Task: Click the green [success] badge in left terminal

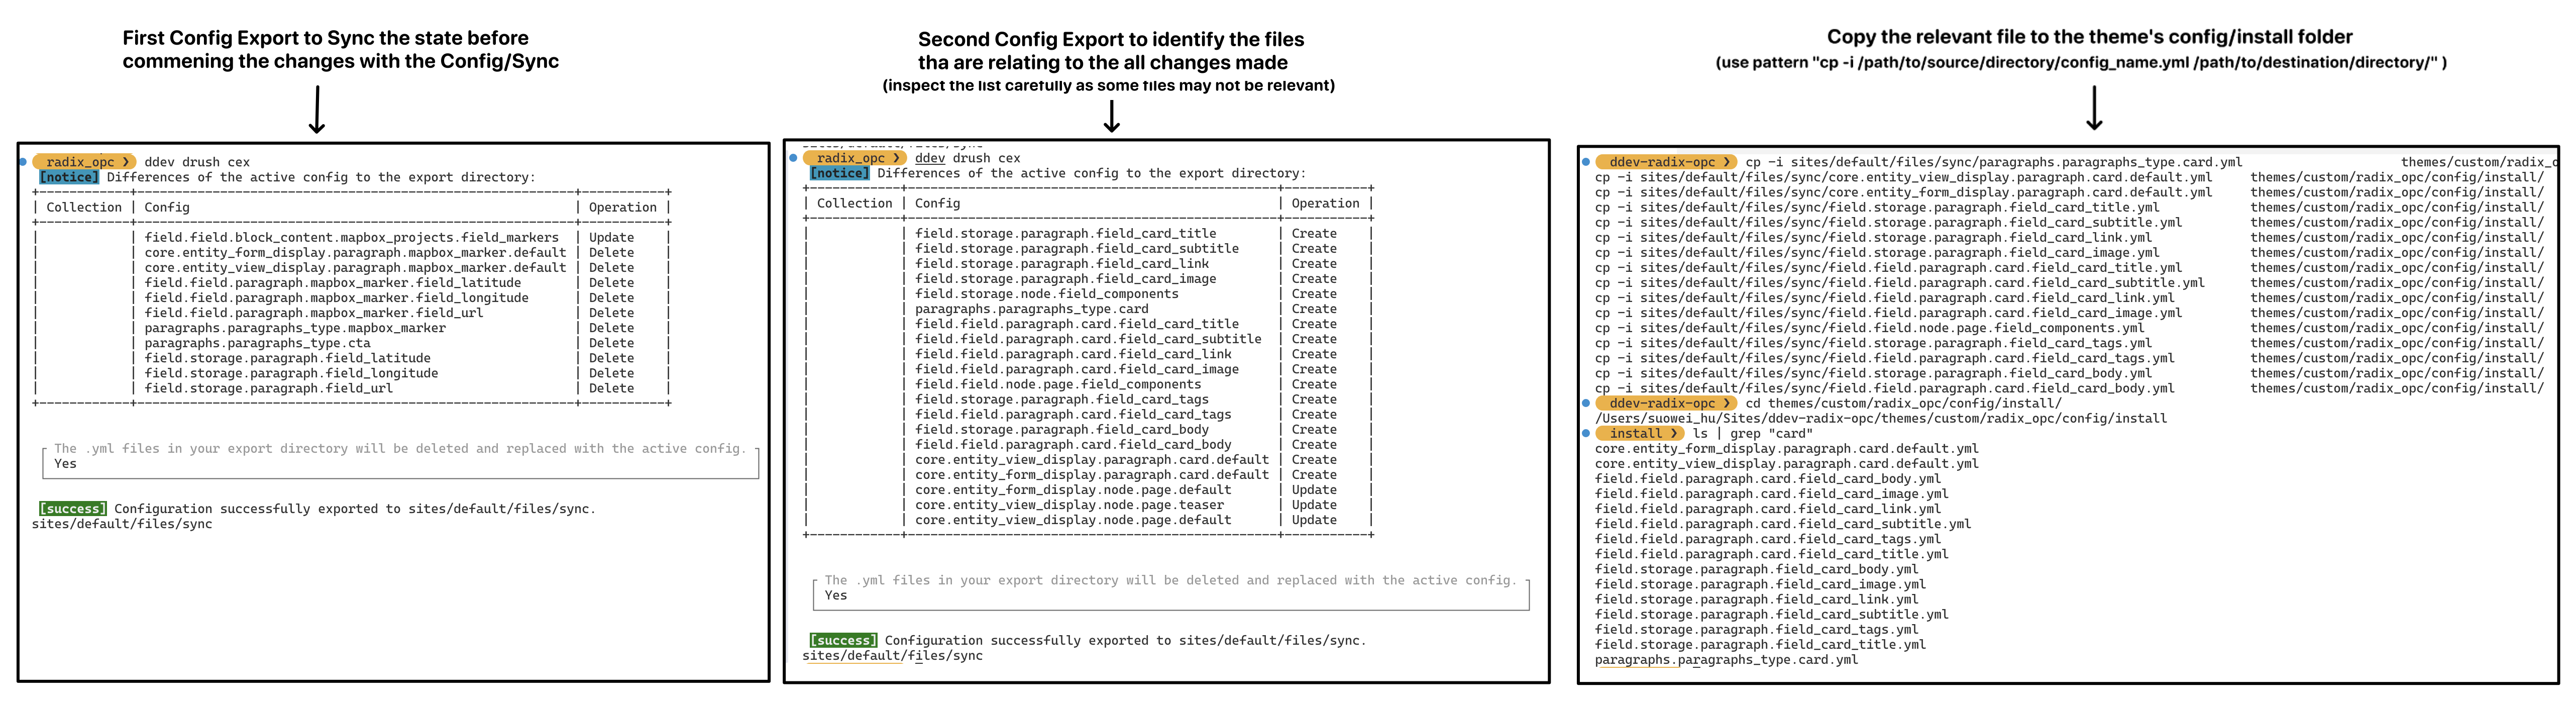Action: pos(73,509)
